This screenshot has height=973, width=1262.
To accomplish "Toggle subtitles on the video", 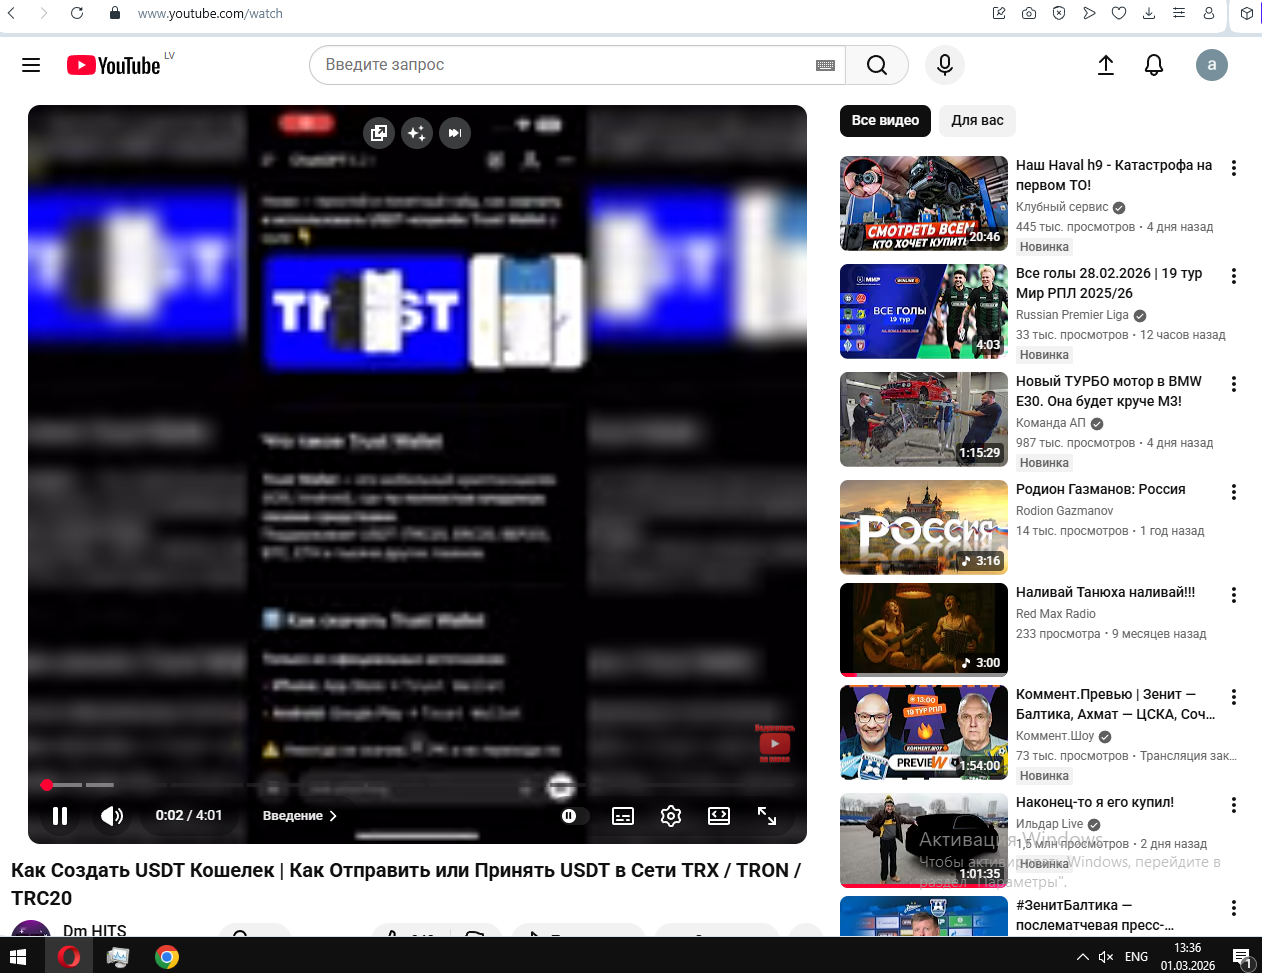I will pyautogui.click(x=623, y=816).
